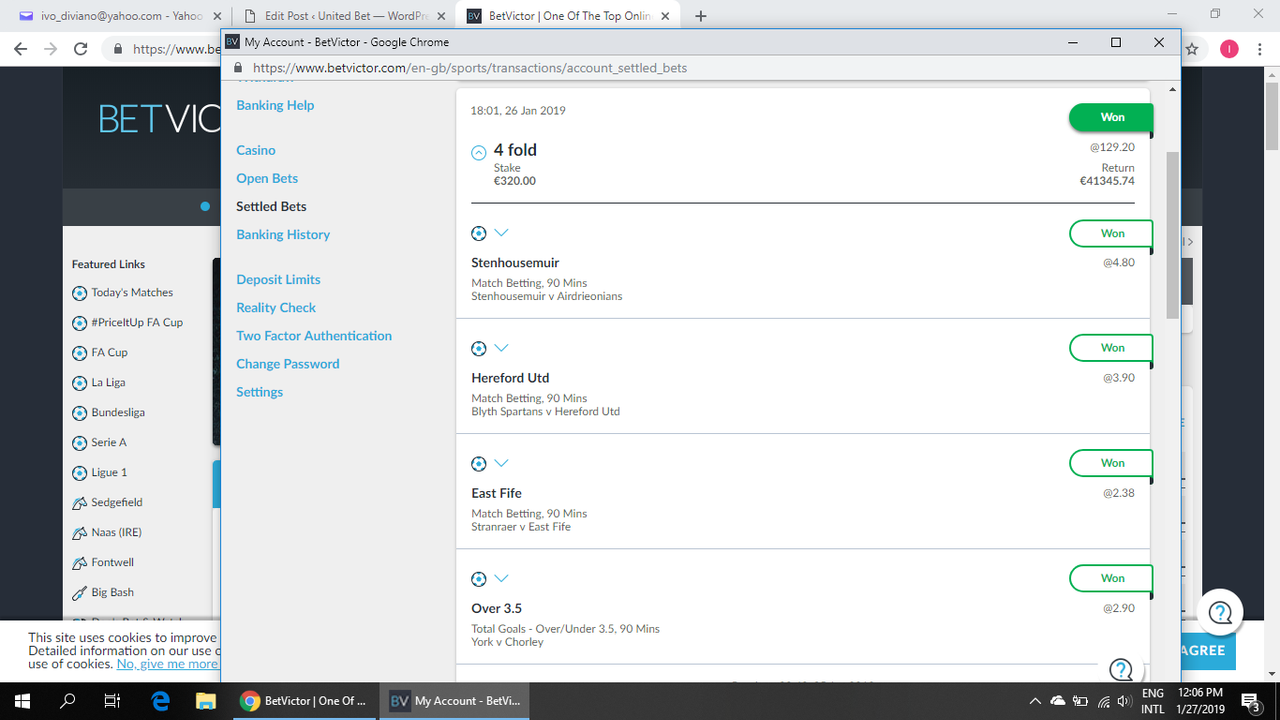Click the football icon in Hereford Utd bet row
Image resolution: width=1280 pixels, height=720 pixels.
point(478,348)
